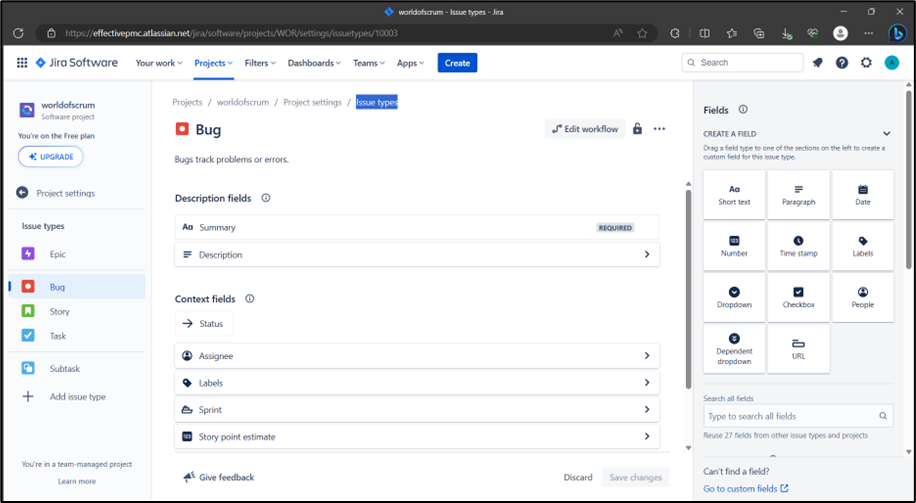
Task: Click the Discard button
Action: [578, 477]
